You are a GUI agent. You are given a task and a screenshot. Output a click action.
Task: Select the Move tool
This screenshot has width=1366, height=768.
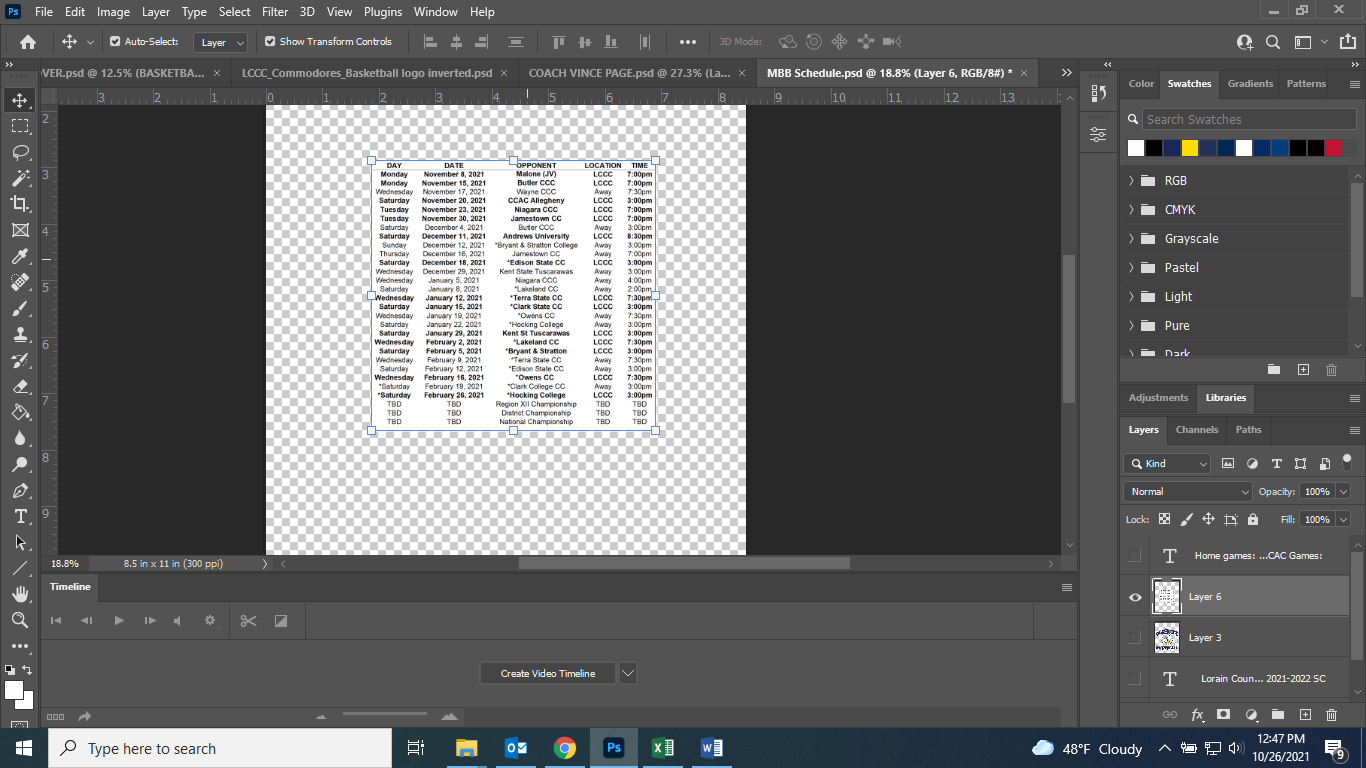click(x=20, y=99)
